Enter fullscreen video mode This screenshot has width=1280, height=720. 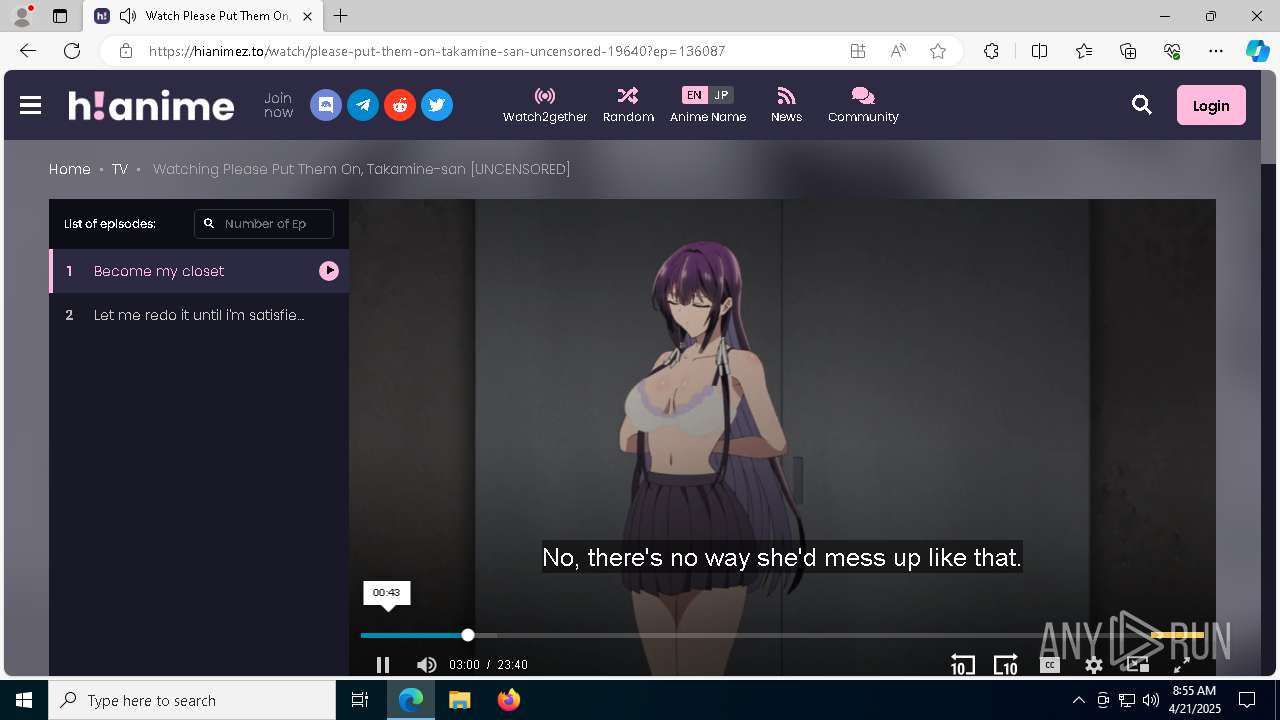click(1181, 665)
